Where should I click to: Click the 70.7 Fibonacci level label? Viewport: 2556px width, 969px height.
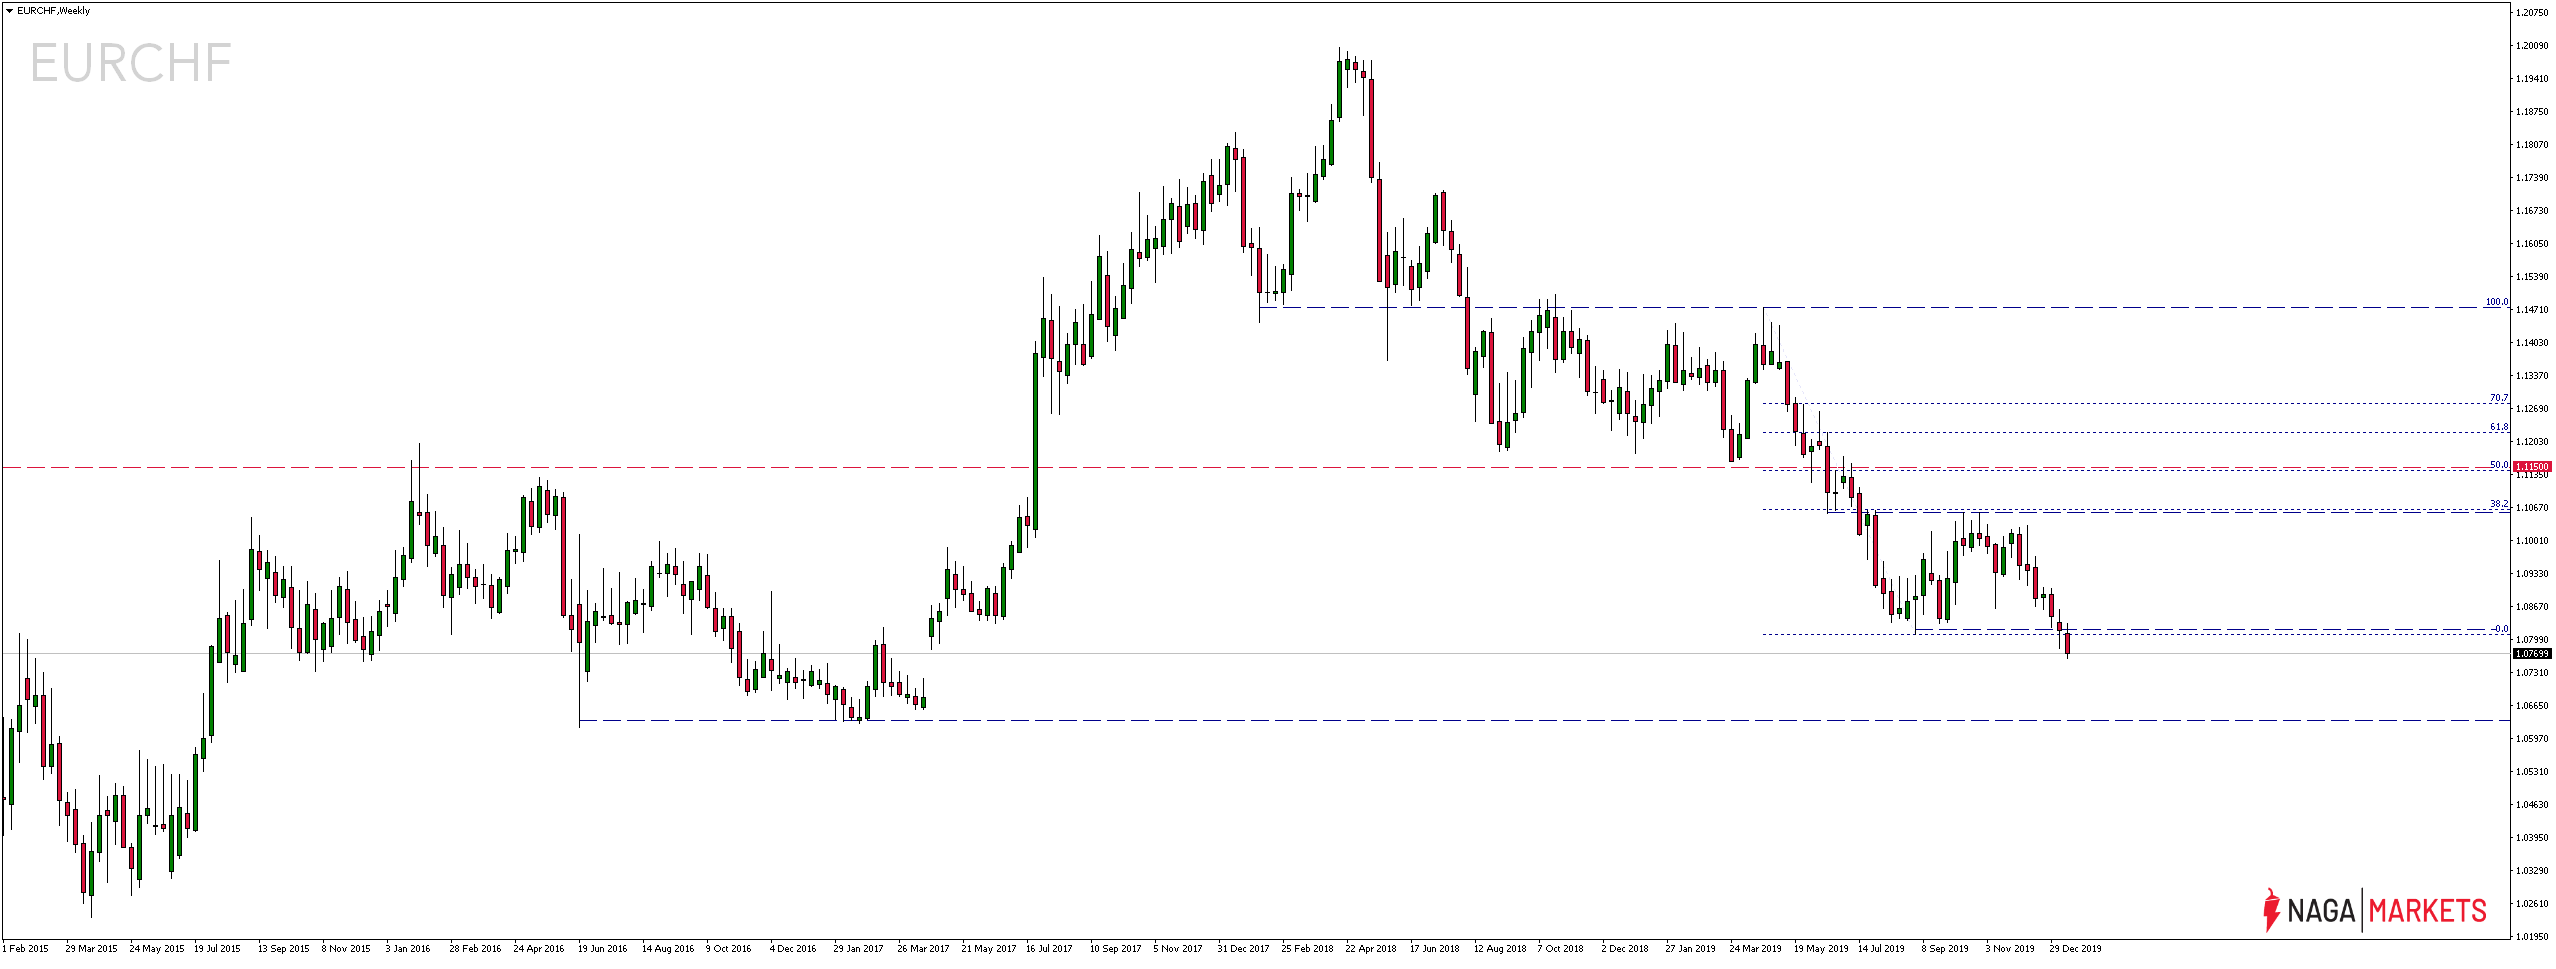tap(2498, 398)
